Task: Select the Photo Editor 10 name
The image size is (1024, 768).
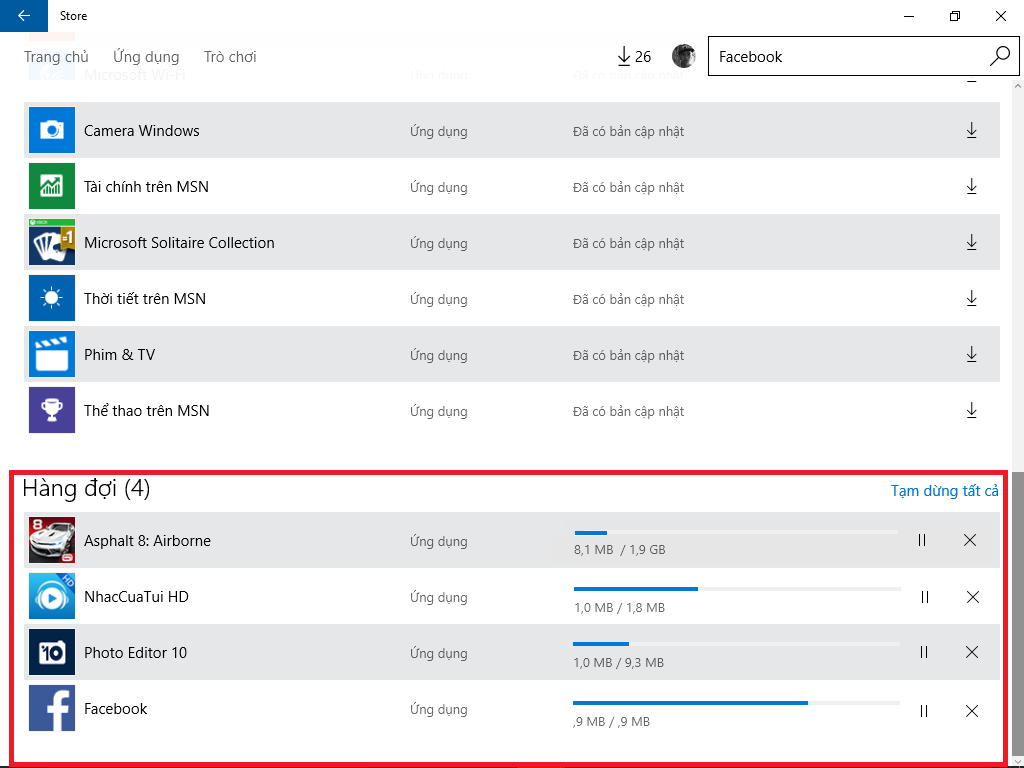Action: (135, 652)
